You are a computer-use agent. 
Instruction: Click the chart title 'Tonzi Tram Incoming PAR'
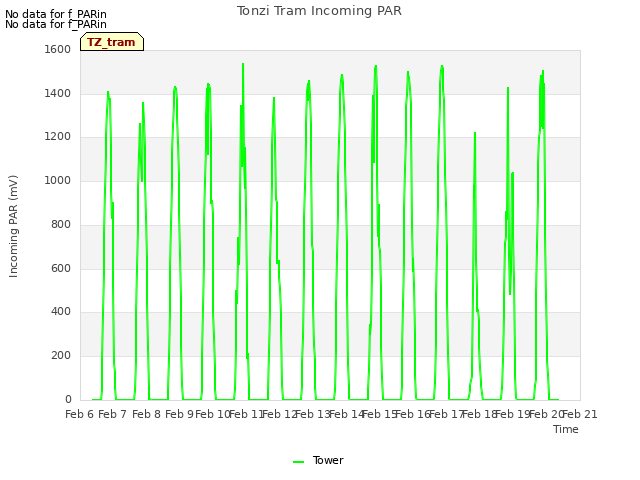[319, 11]
